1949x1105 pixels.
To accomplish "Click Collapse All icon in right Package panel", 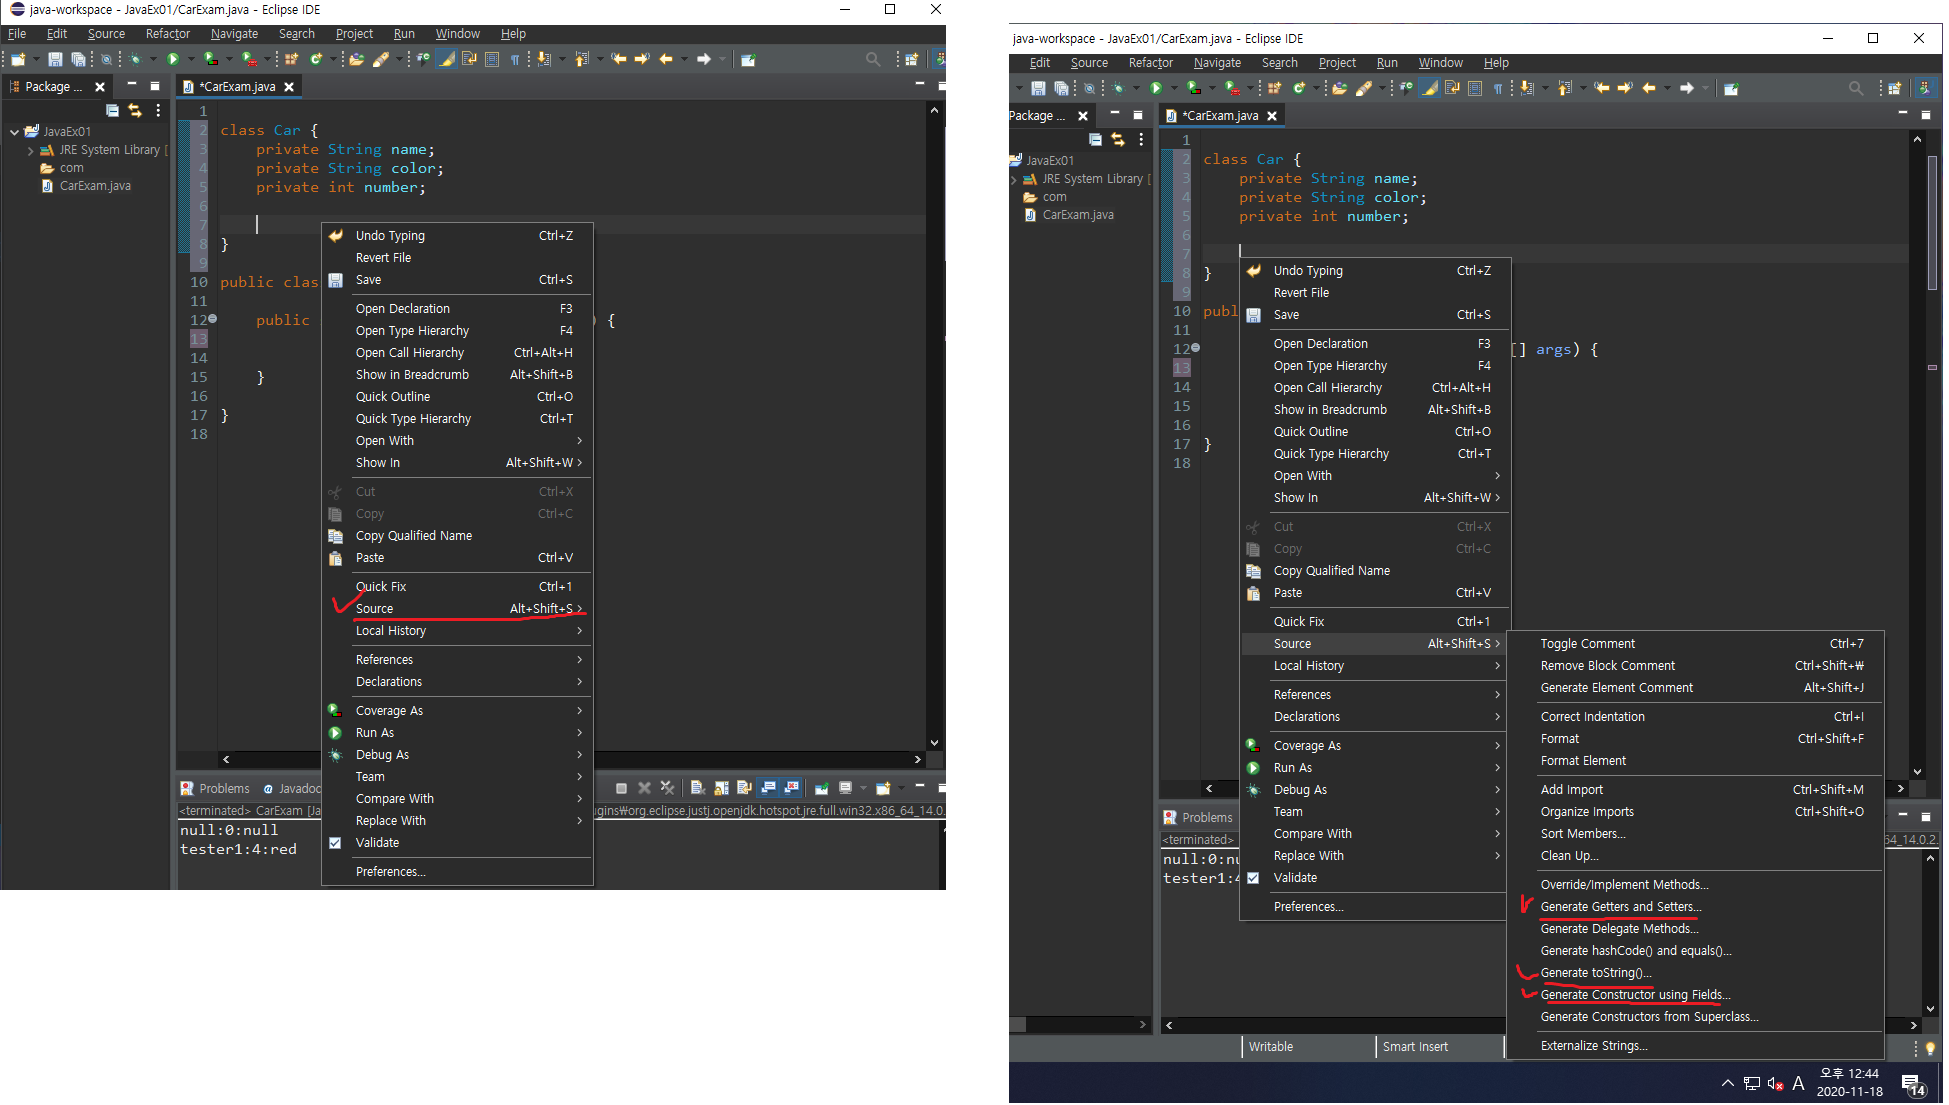I will click(x=1095, y=140).
